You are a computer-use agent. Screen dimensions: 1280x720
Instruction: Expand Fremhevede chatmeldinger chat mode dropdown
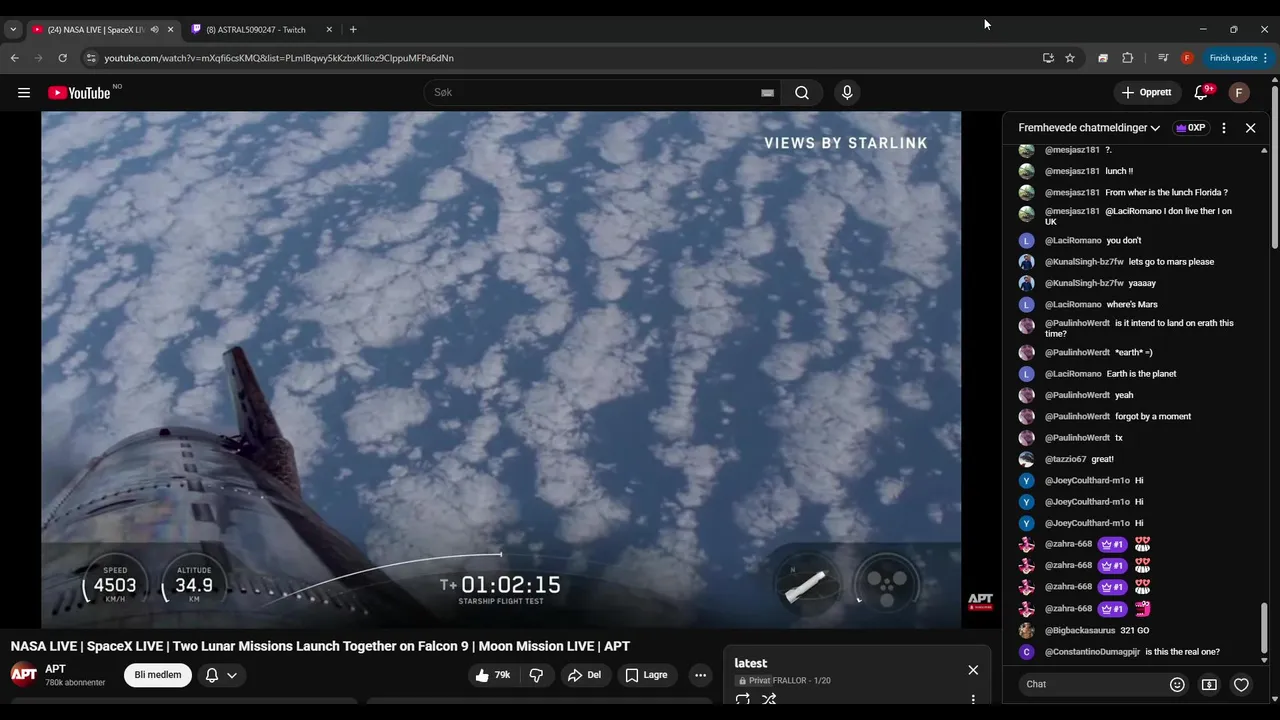1089,128
